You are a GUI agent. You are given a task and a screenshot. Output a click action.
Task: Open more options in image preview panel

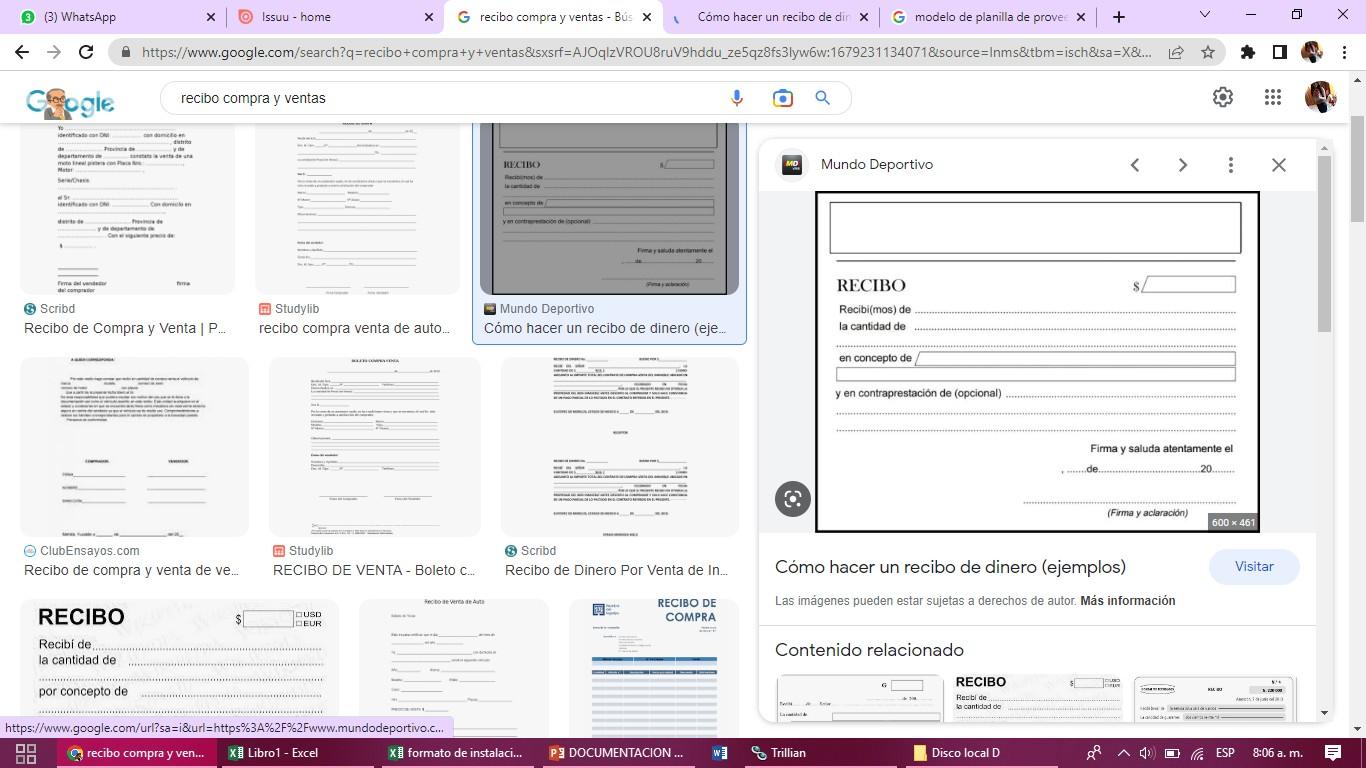click(x=1231, y=165)
